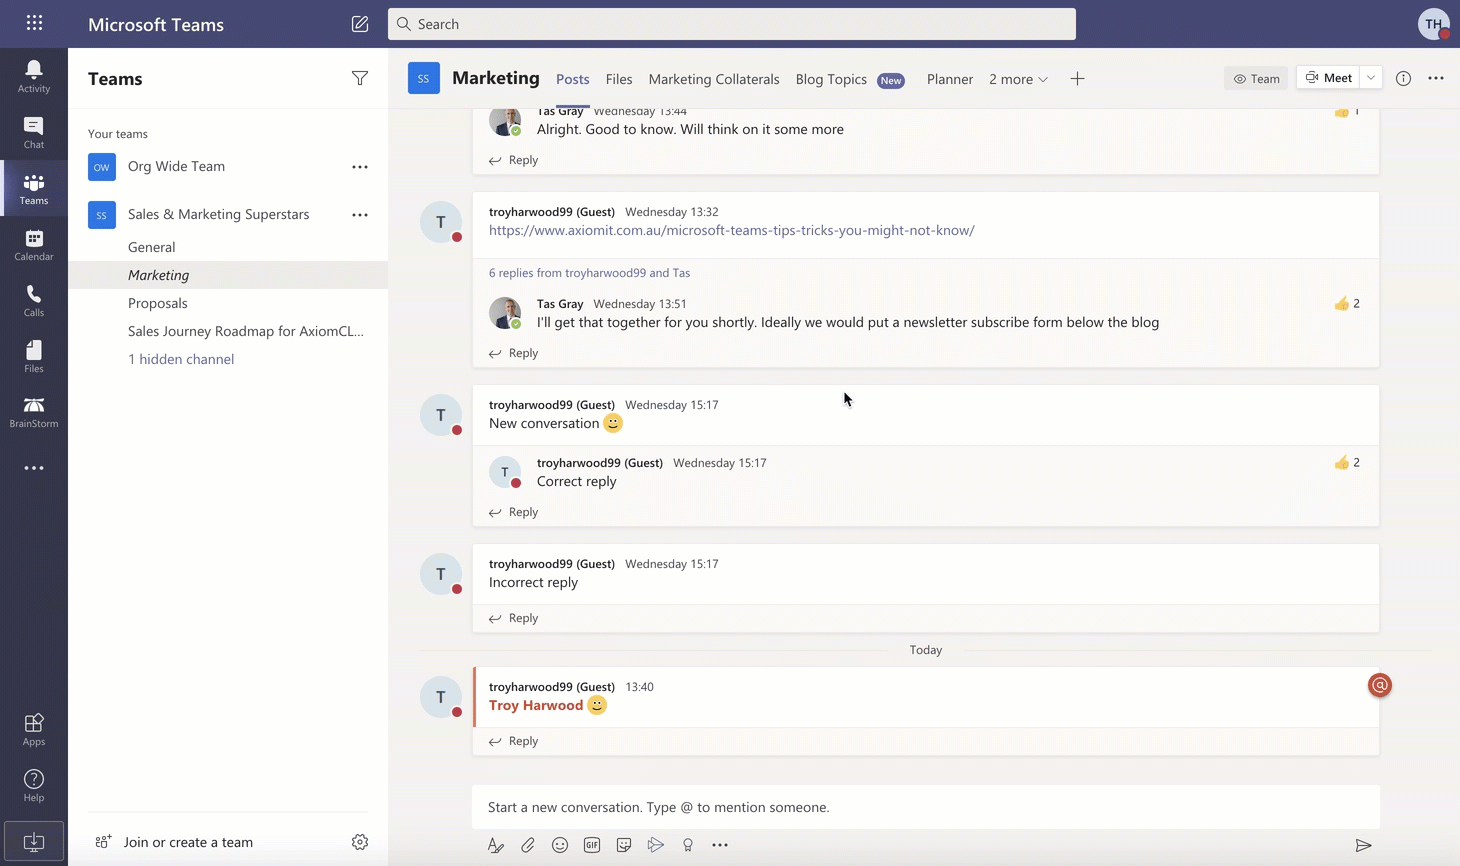Image resolution: width=1460 pixels, height=866 pixels.
Task: Open Files from the left rail
Action: tap(34, 356)
